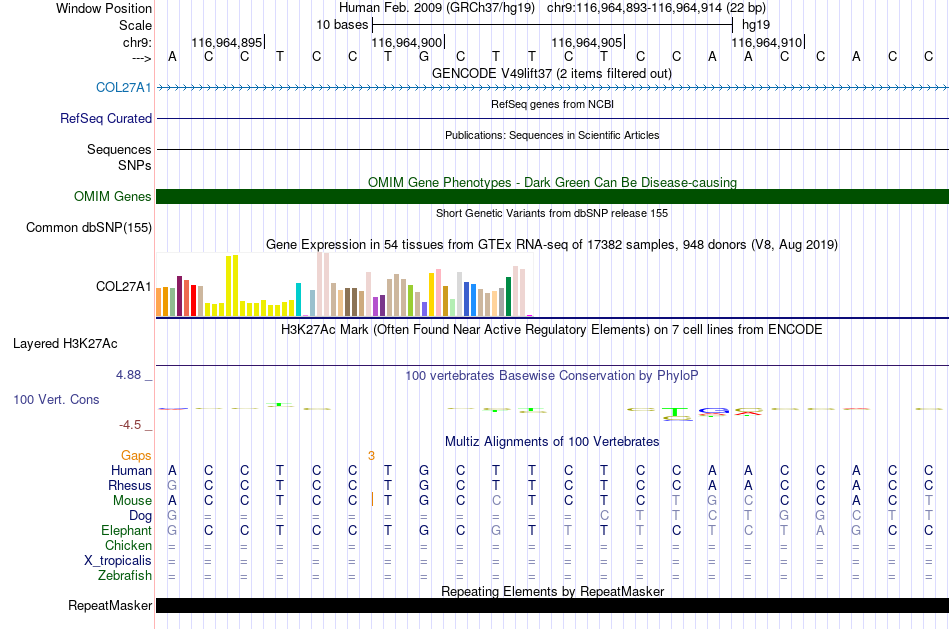Click the orange gap marker labeled 3
Screen dimensions: 950x629
click(371, 456)
